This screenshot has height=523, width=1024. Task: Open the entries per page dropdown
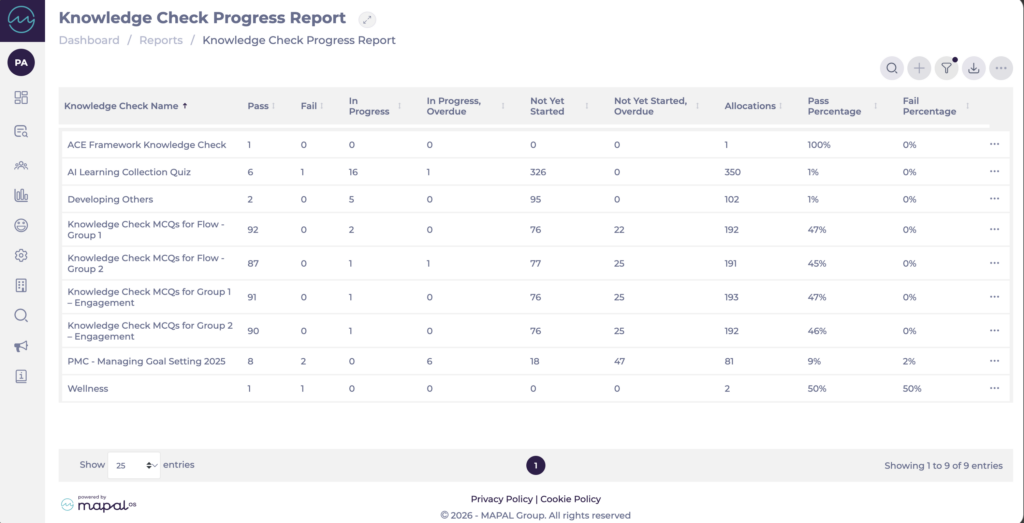[x=134, y=465]
